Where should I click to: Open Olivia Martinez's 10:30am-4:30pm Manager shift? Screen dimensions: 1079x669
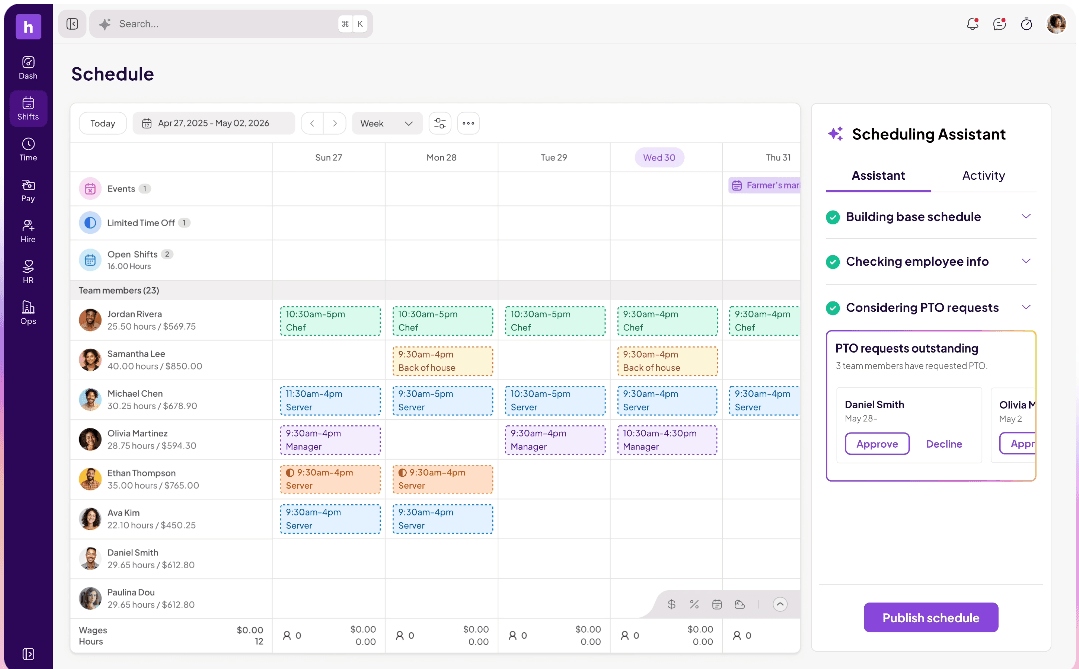[667, 440]
